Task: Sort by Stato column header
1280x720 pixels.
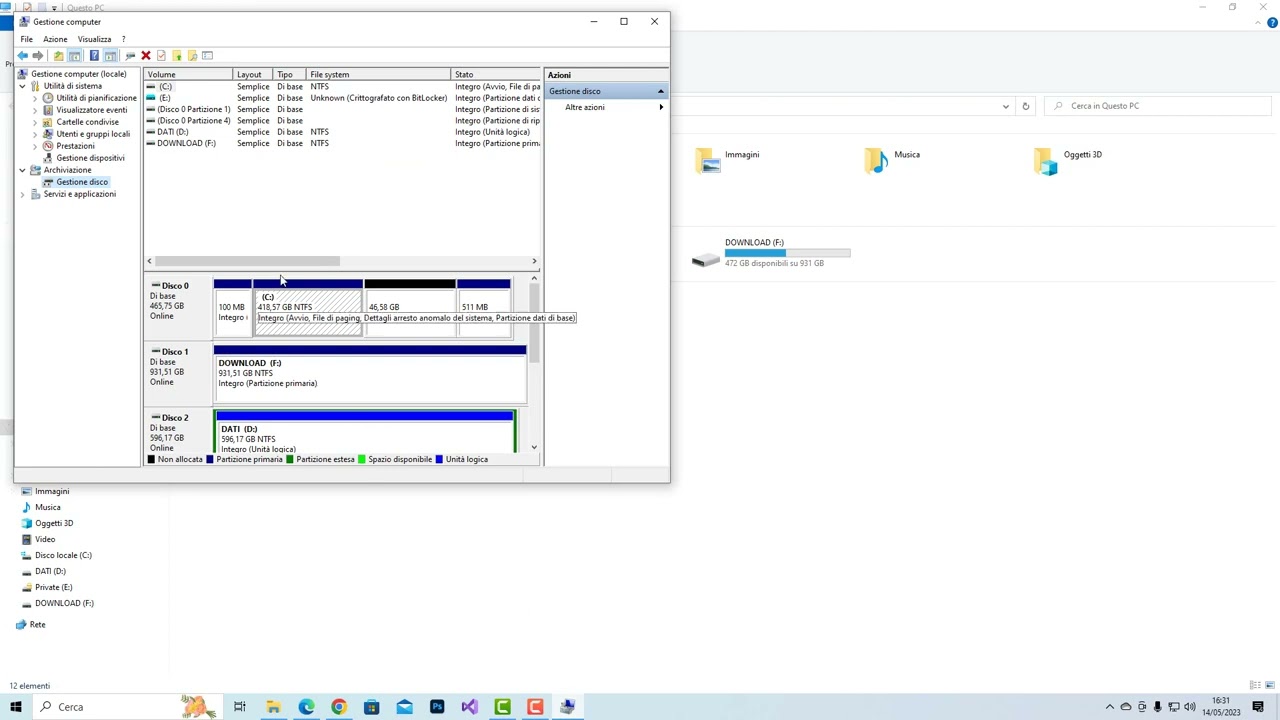Action: coord(496,75)
